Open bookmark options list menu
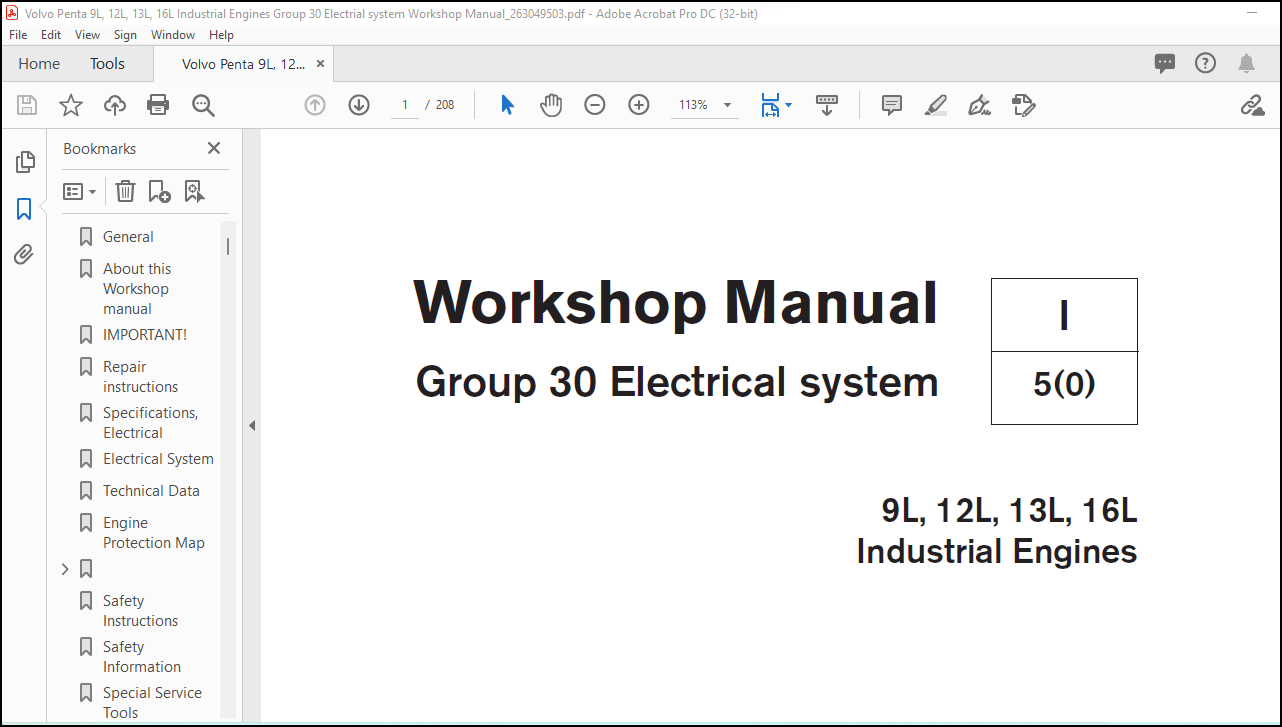 pos(80,191)
